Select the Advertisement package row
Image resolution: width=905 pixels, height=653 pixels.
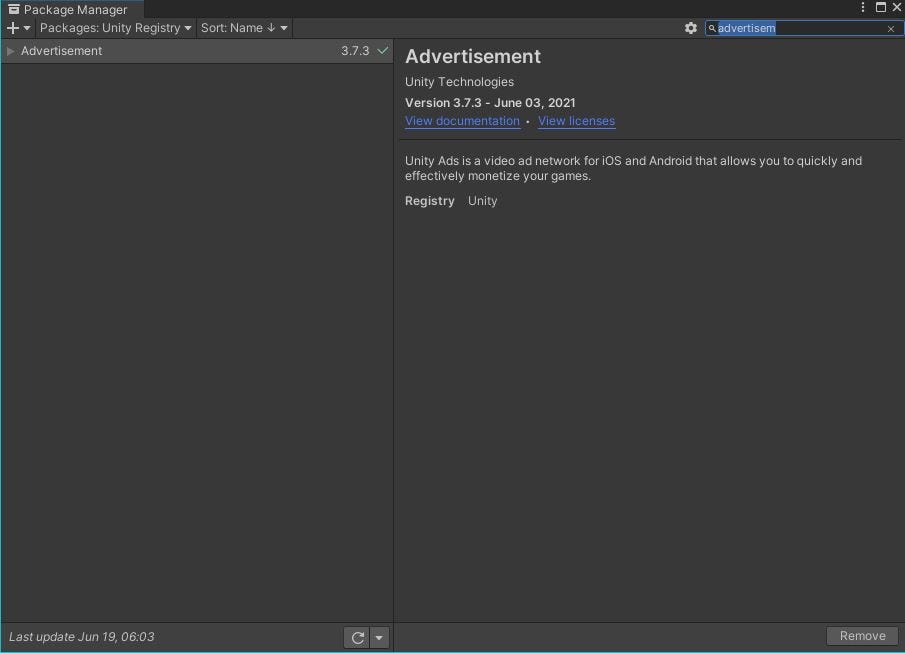pos(197,51)
